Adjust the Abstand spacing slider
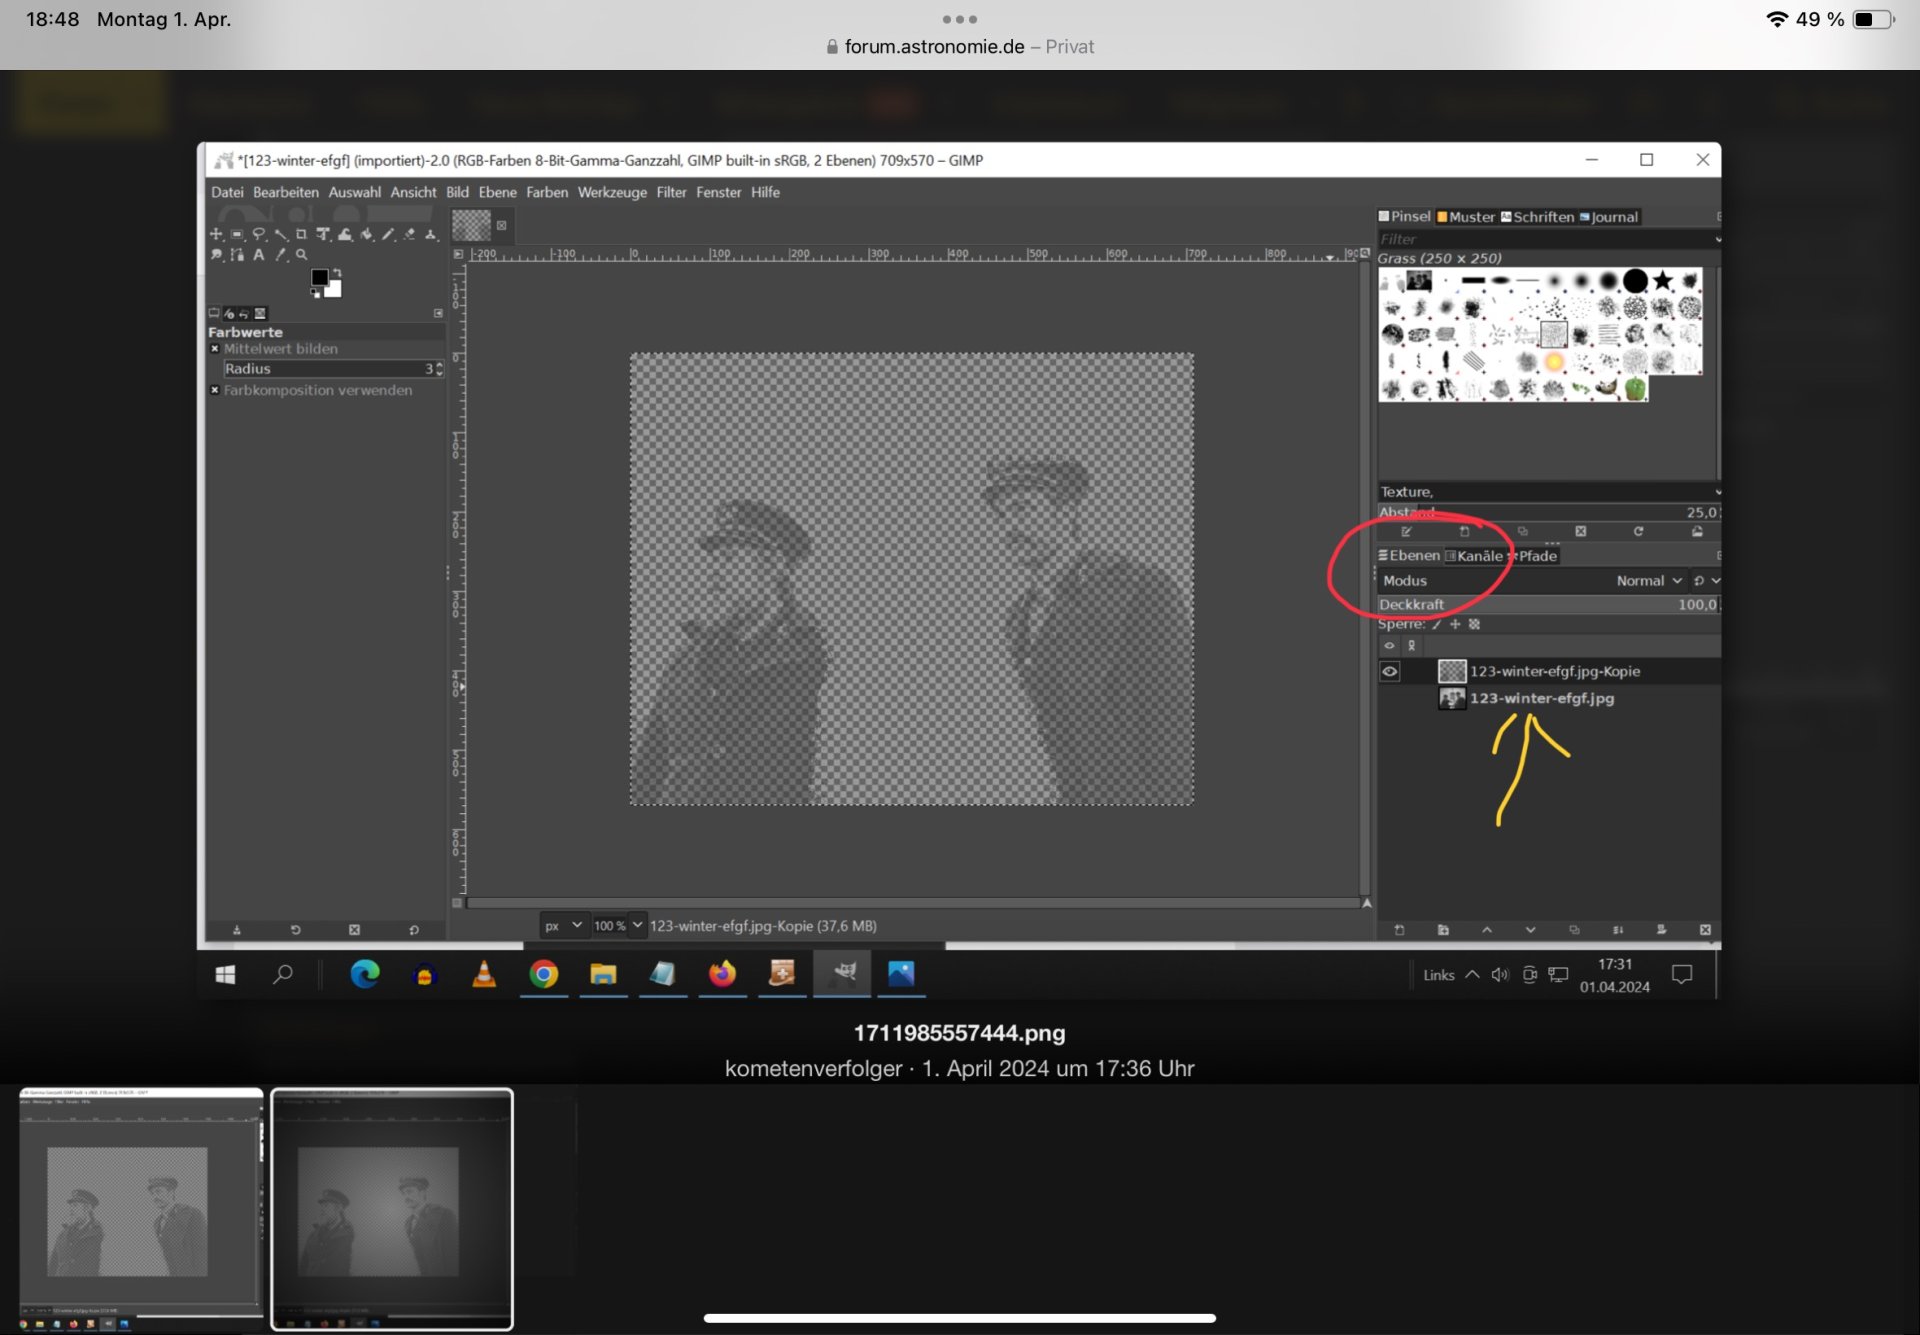1920x1335 pixels. [x=1548, y=512]
